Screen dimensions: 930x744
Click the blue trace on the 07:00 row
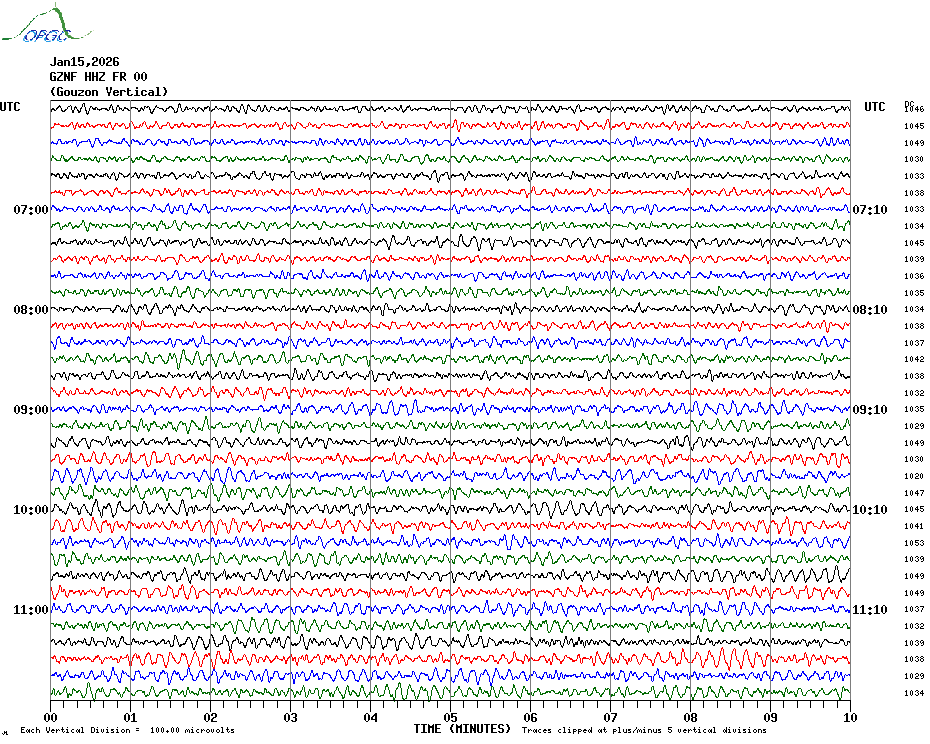tap(451, 209)
